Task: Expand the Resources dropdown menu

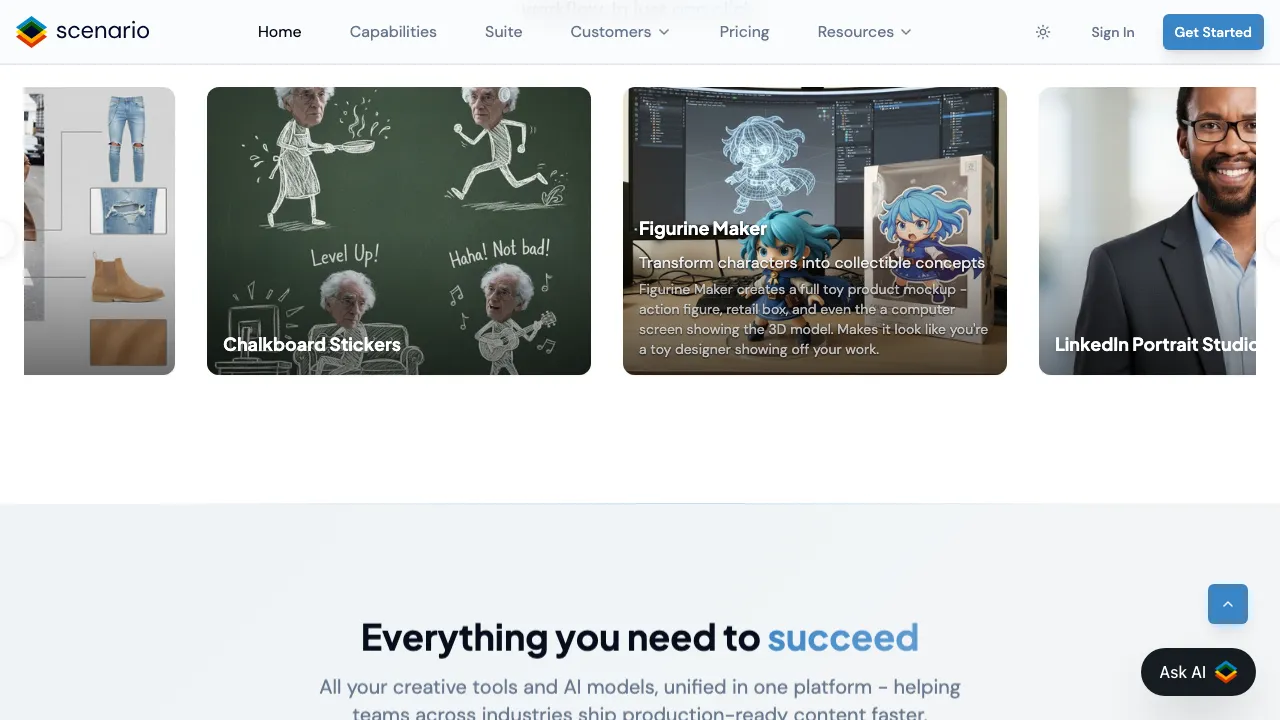Action: pos(864,32)
